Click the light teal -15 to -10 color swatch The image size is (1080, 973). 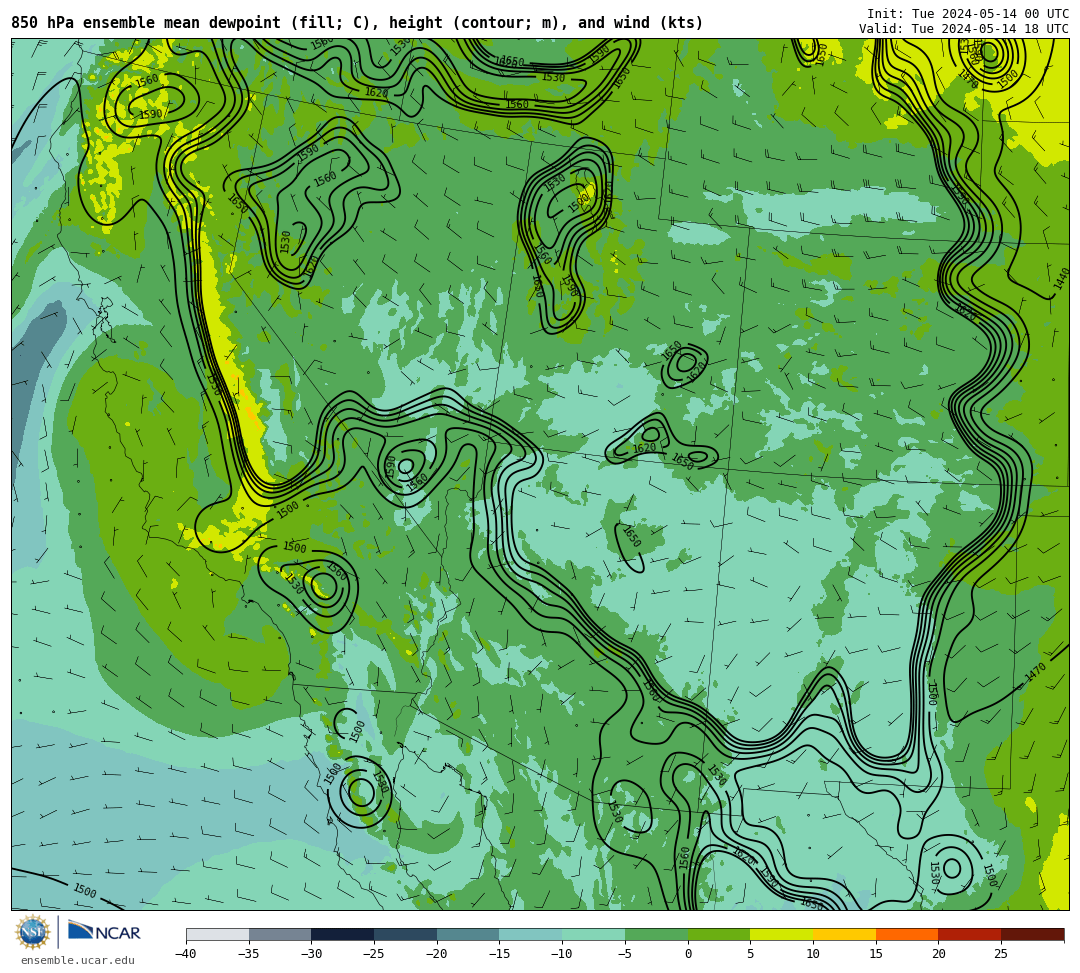531,934
